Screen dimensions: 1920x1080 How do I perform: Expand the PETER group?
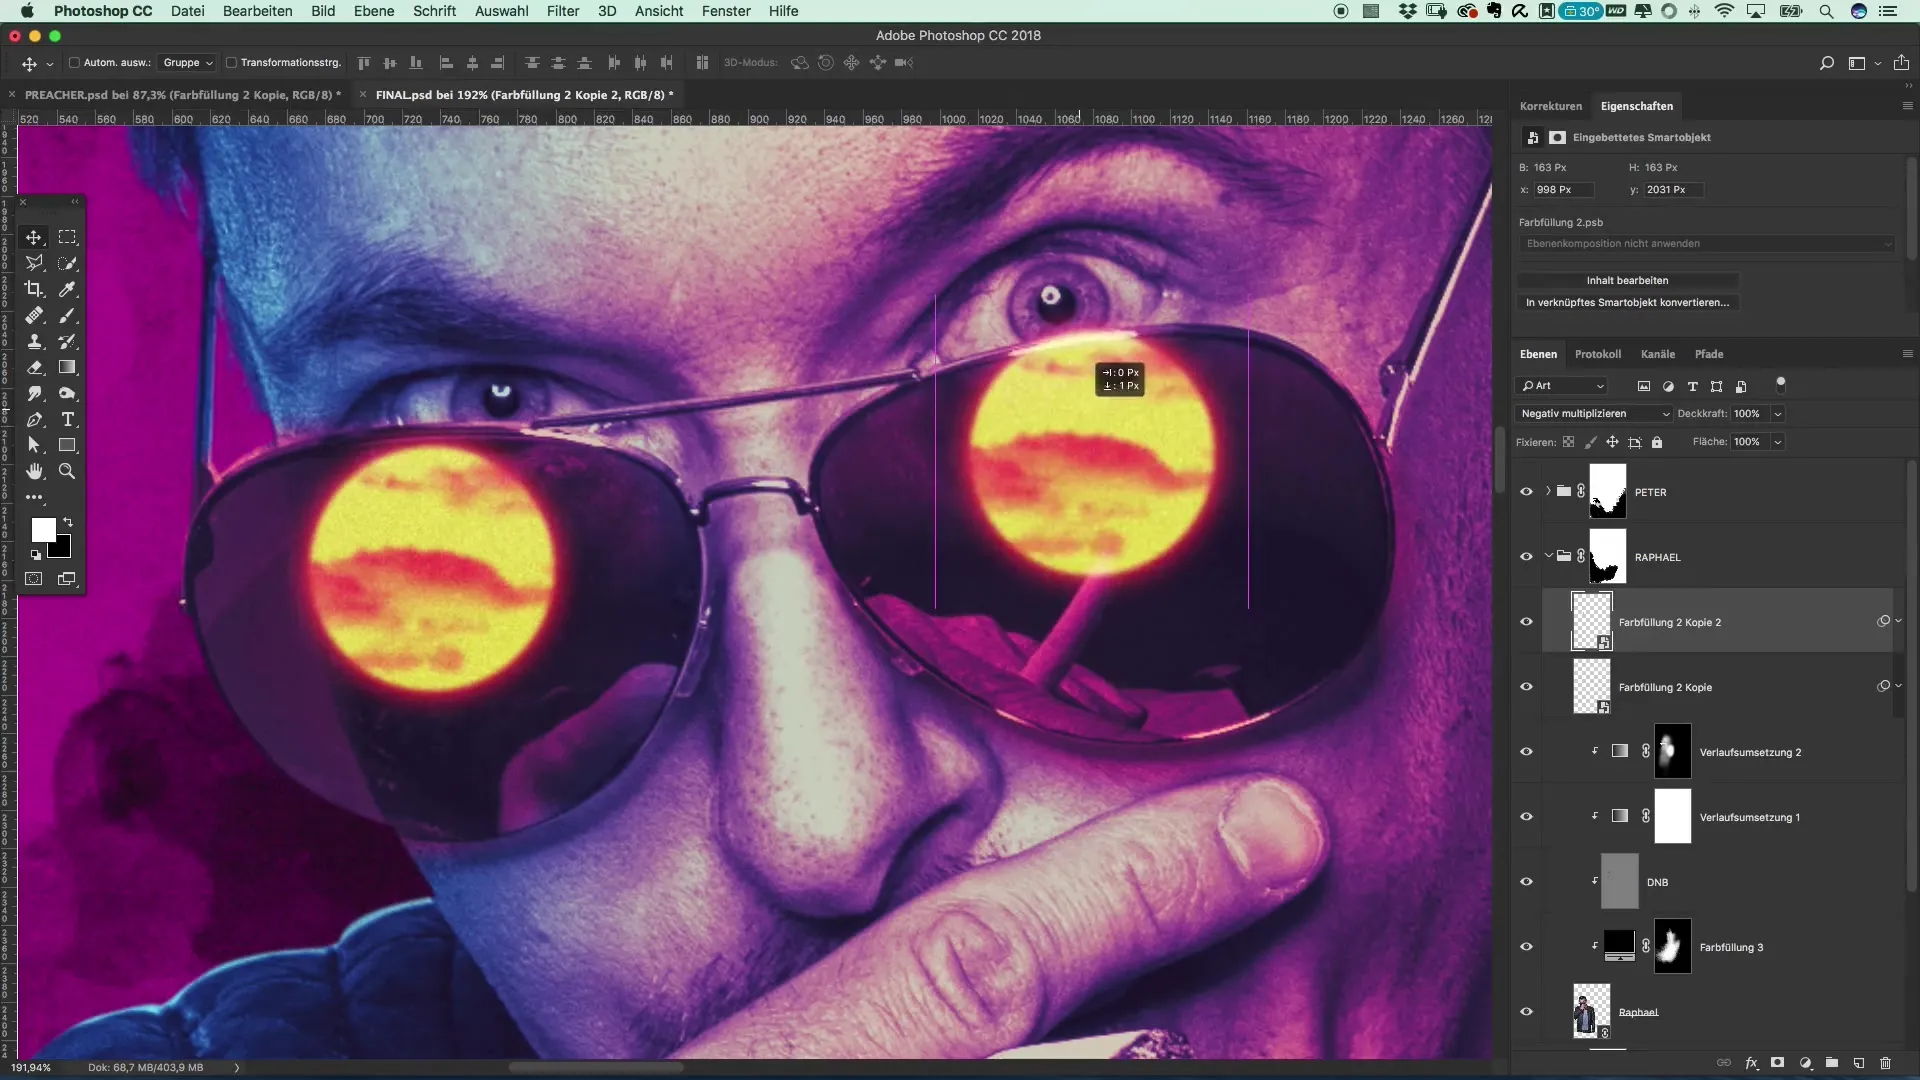1548,491
